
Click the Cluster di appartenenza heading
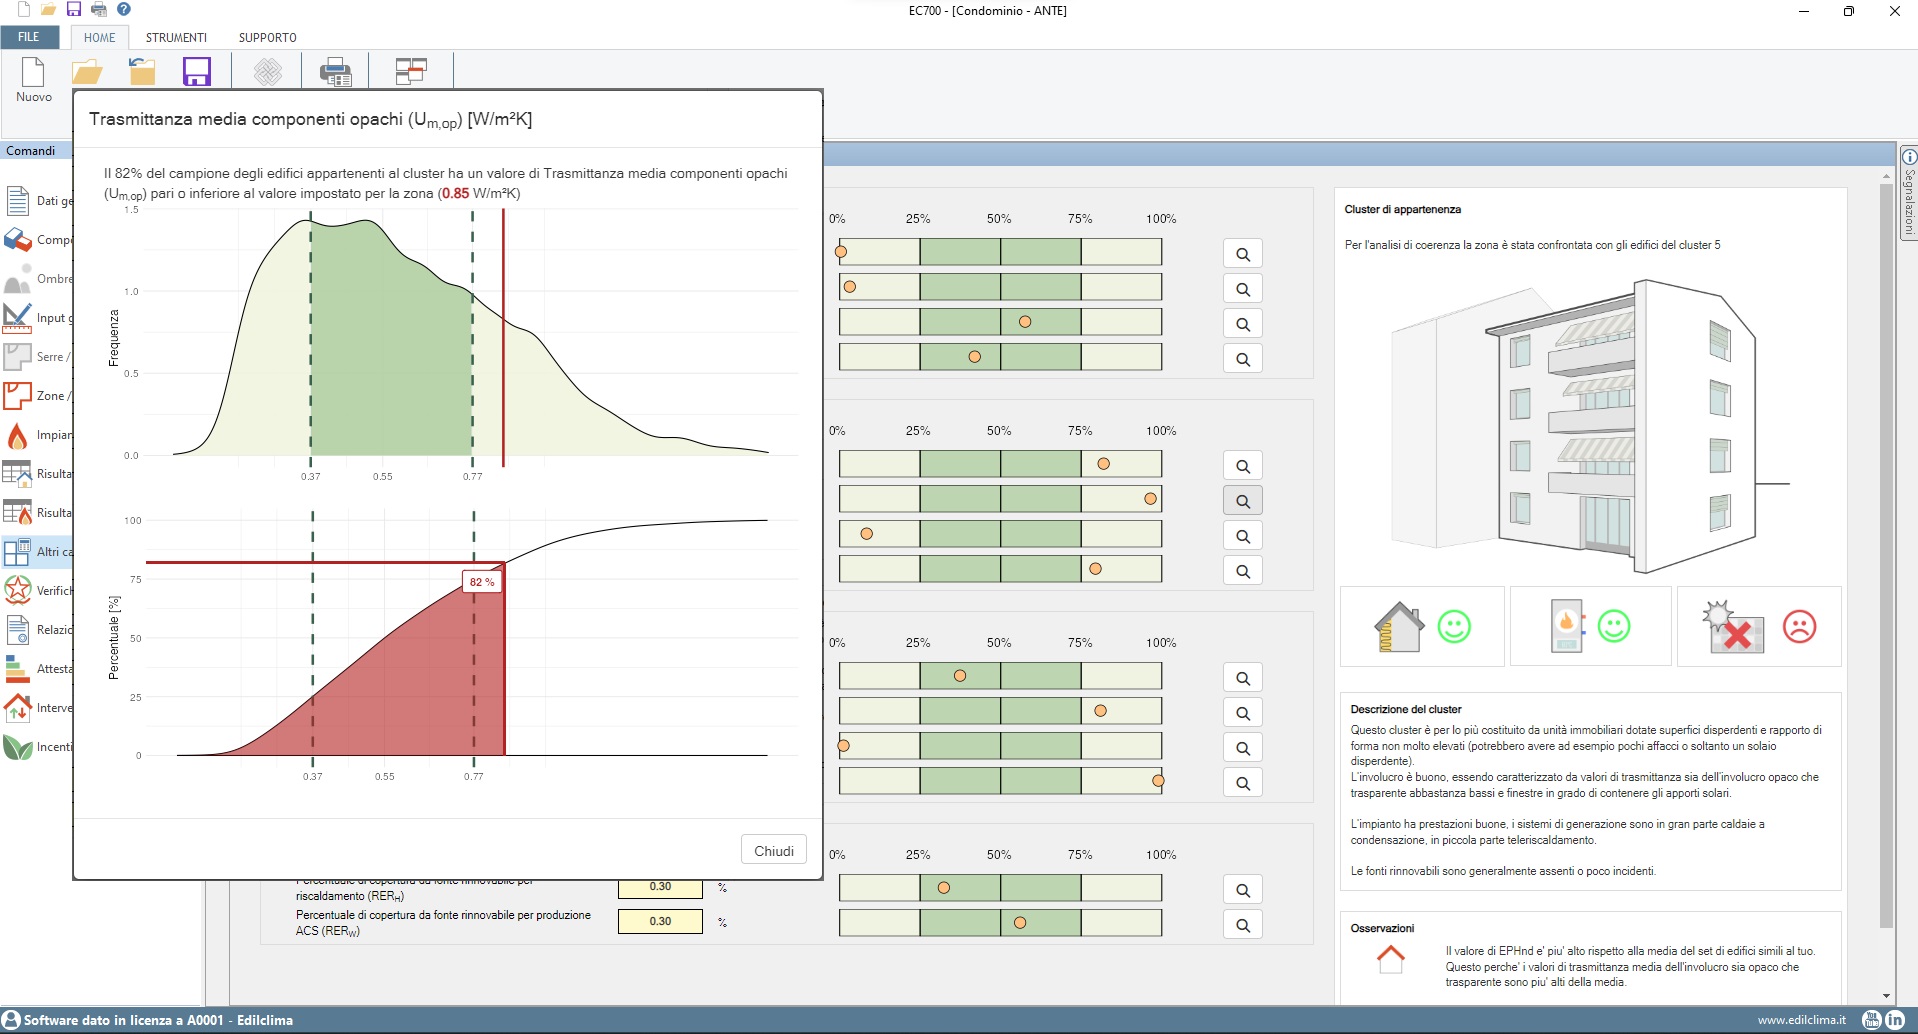[x=1402, y=209]
